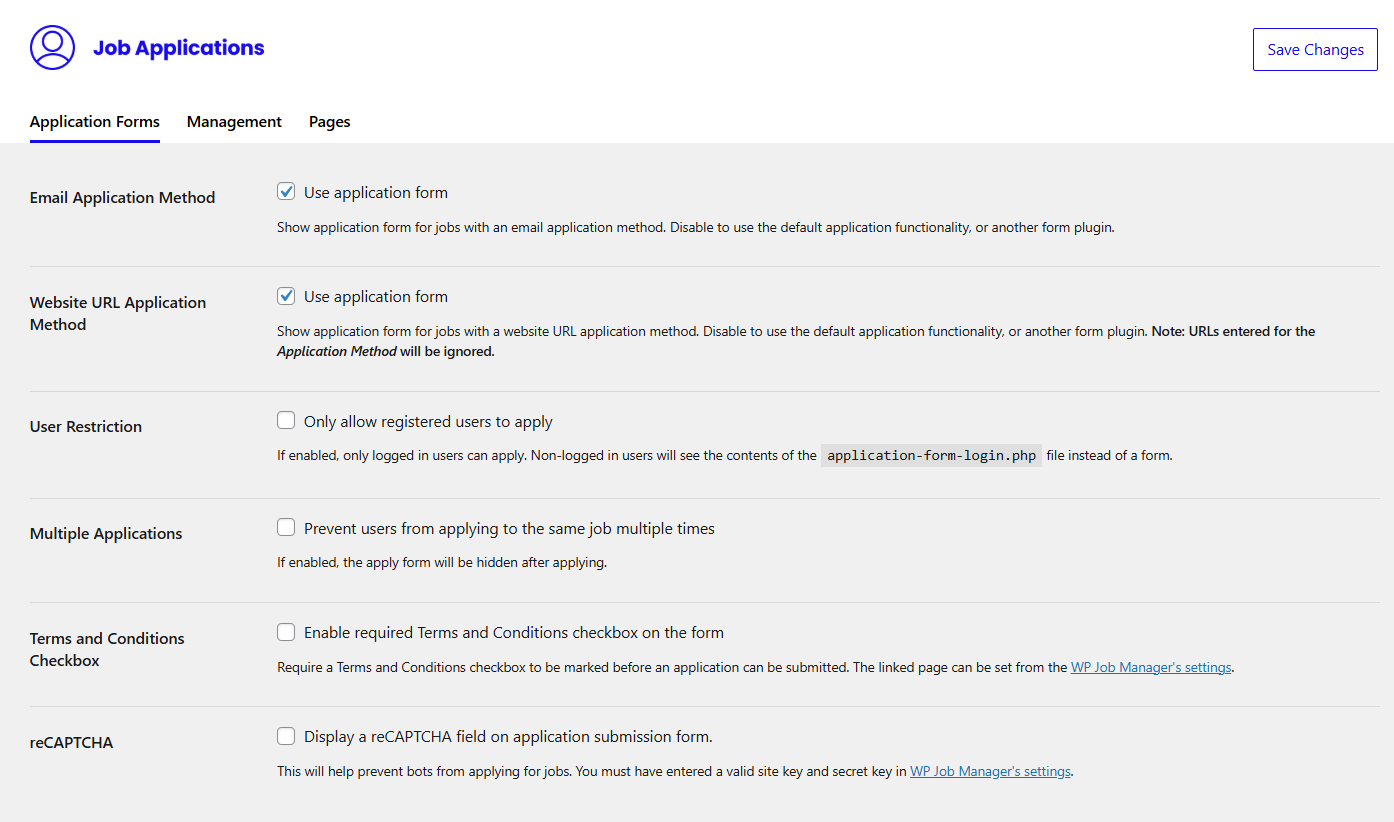Uncheck the Website URL Application Method checkbox
1394x822 pixels.
point(286,296)
